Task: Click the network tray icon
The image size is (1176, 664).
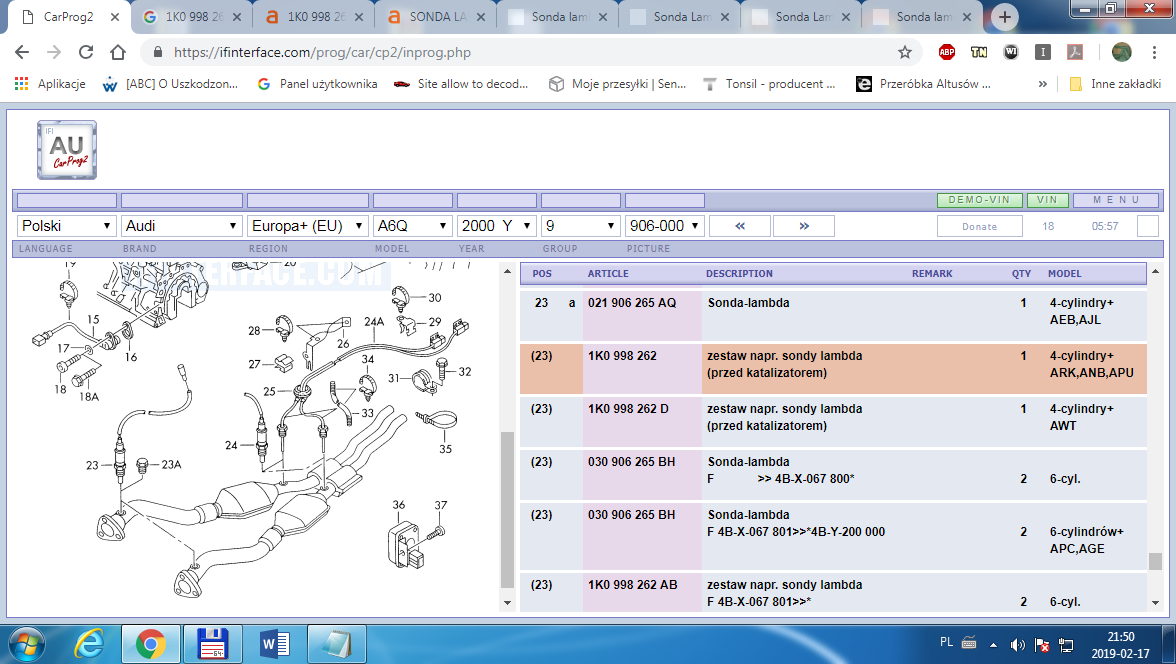Action: pyautogui.click(x=1066, y=644)
